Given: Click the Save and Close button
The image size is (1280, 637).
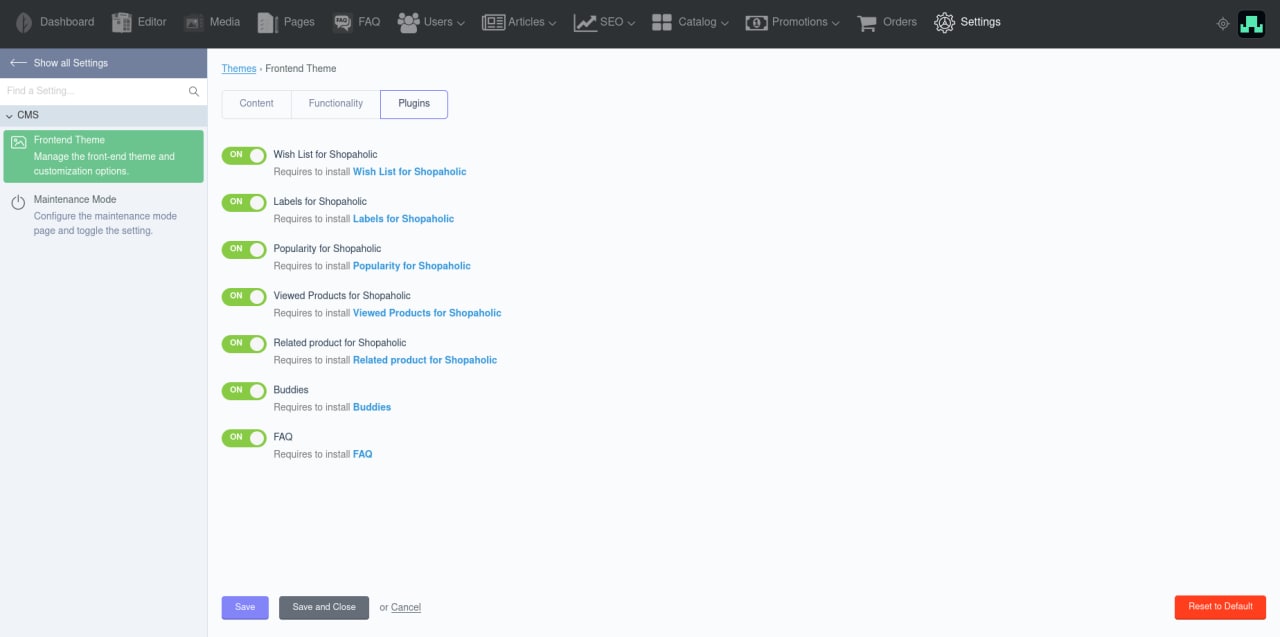Looking at the screenshot, I should coord(324,607).
